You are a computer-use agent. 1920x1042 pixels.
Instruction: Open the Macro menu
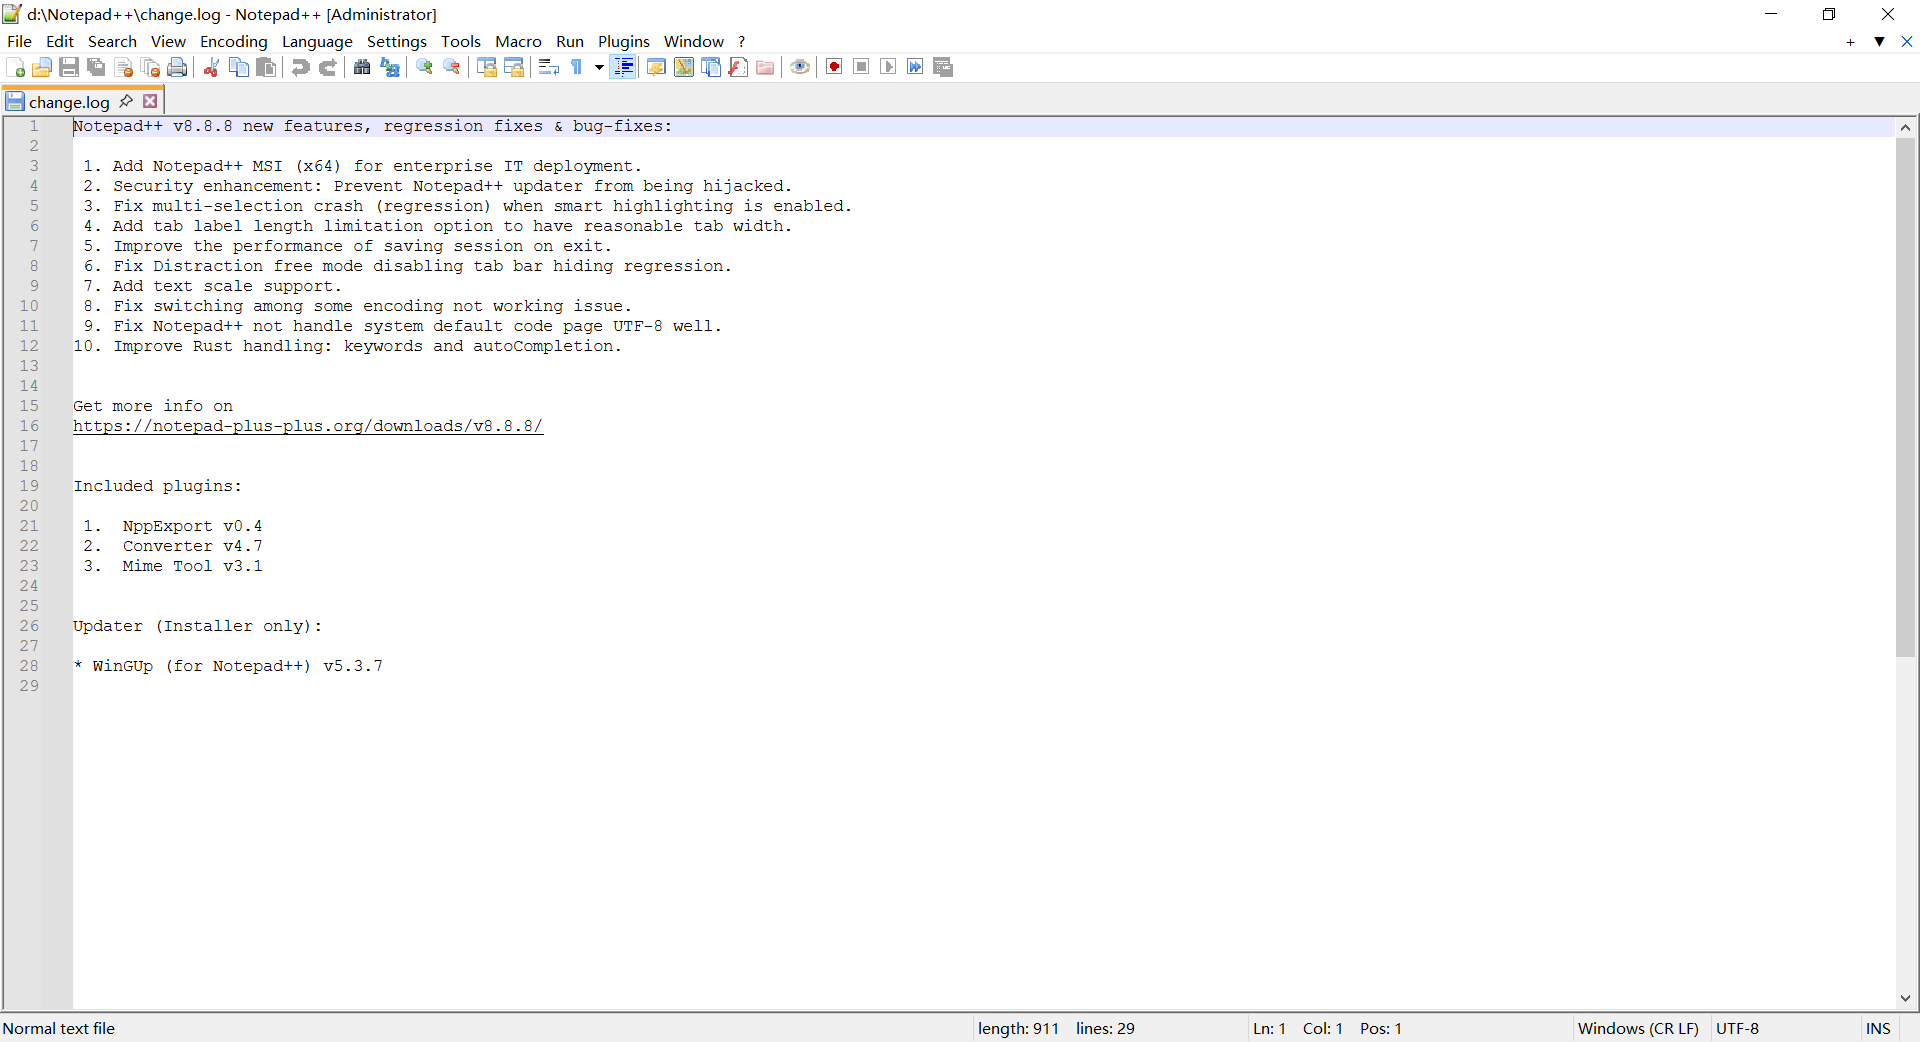[518, 41]
